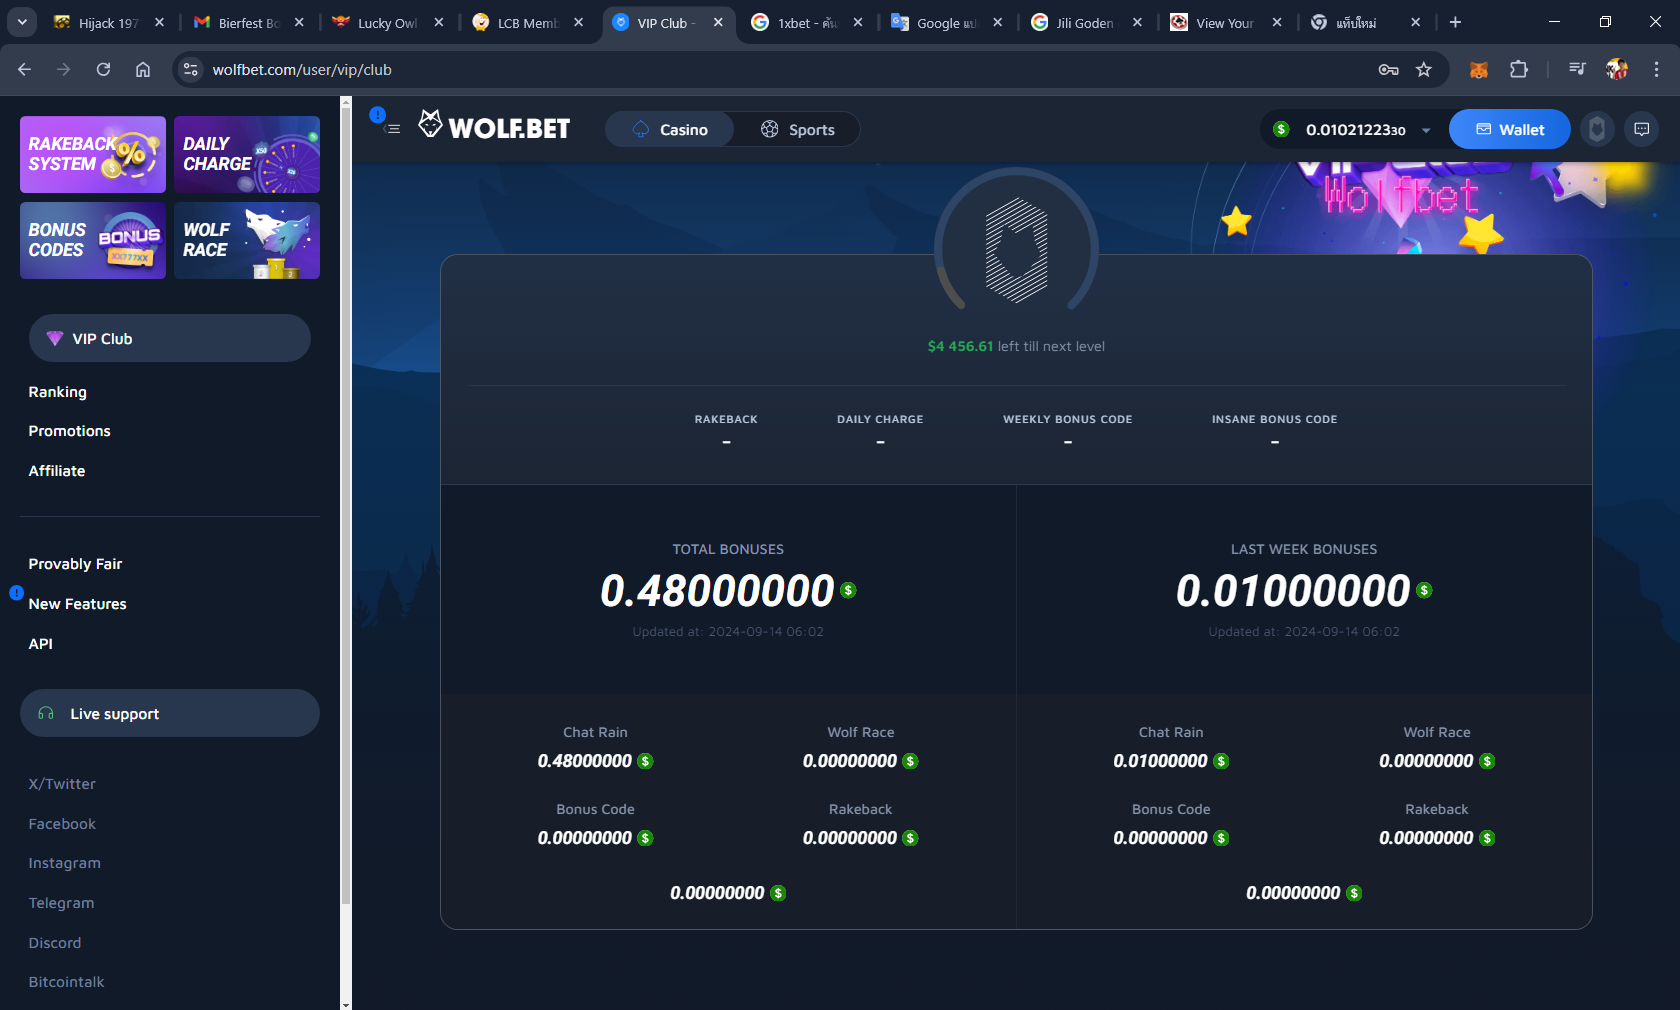The image size is (1680, 1010).
Task: Collapse the sidebar menu icon
Action: [392, 129]
